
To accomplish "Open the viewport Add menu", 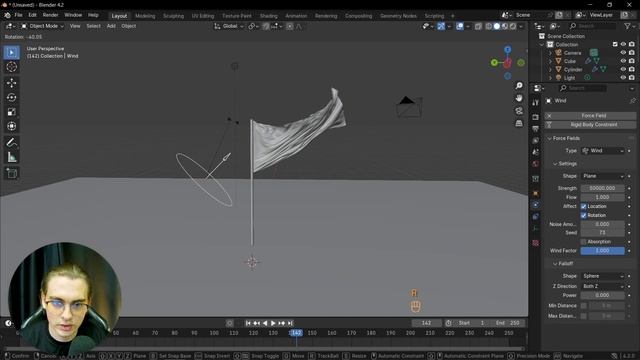I will (111, 26).
